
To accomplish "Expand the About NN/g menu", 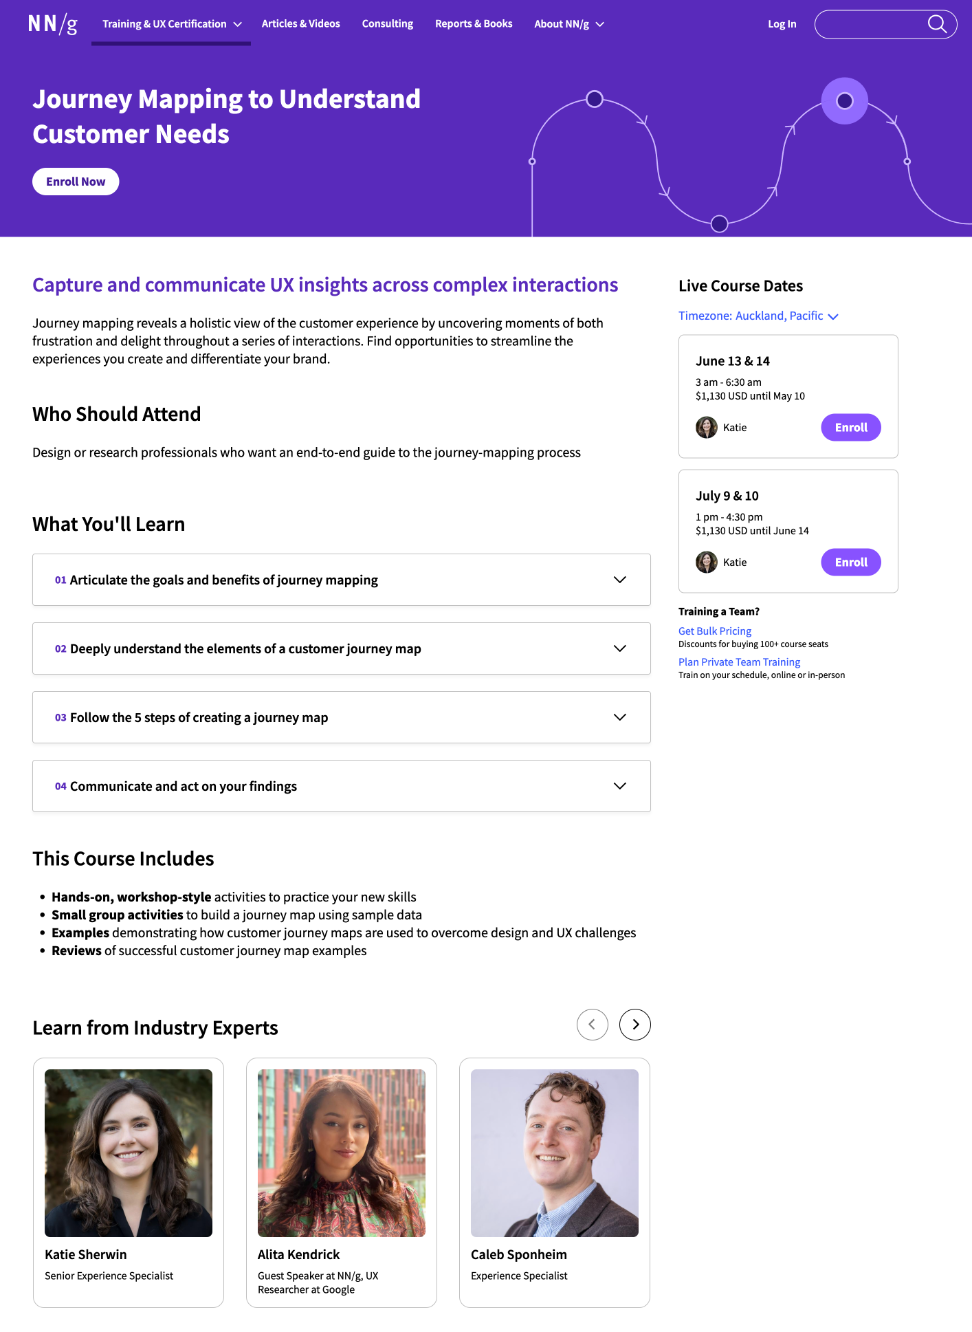I will click(x=569, y=24).
